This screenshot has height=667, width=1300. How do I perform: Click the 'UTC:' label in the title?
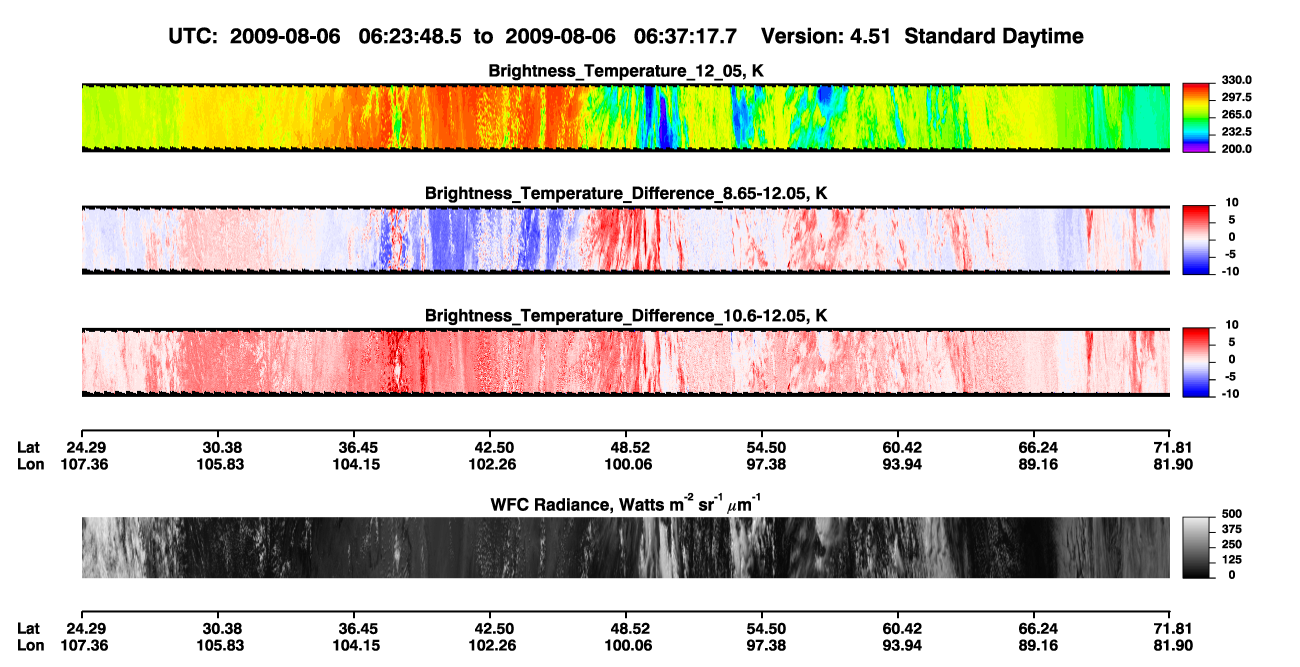[193, 36]
